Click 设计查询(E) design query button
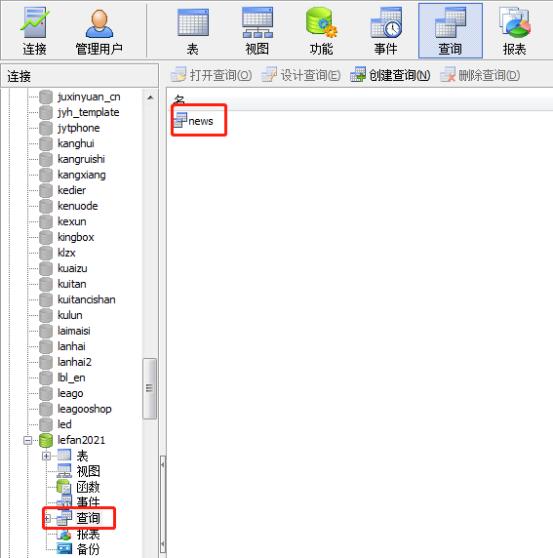This screenshot has height=558, width=553. coord(301,75)
